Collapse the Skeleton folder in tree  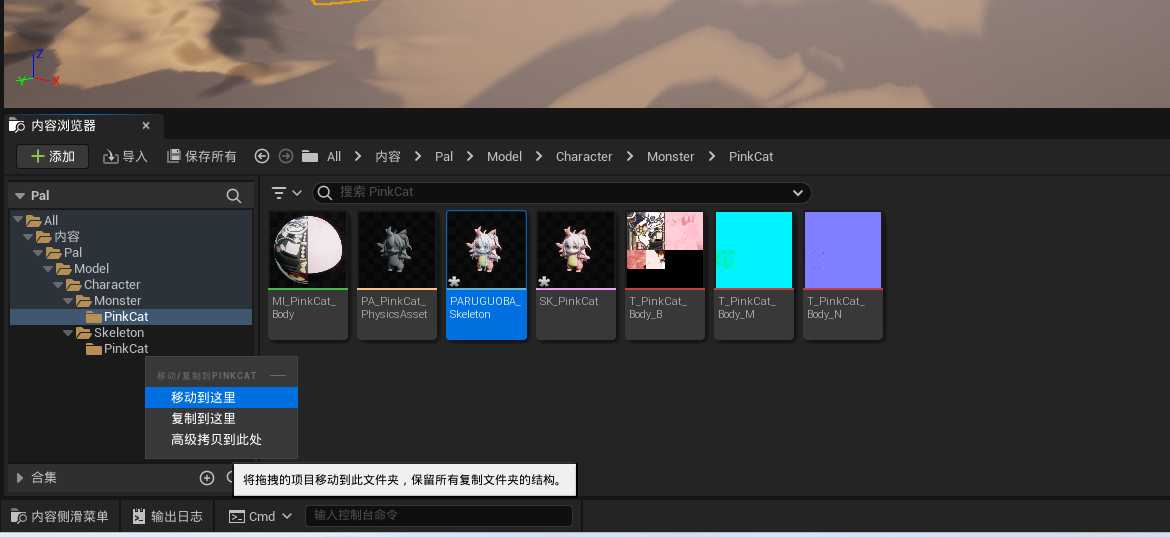click(x=68, y=333)
